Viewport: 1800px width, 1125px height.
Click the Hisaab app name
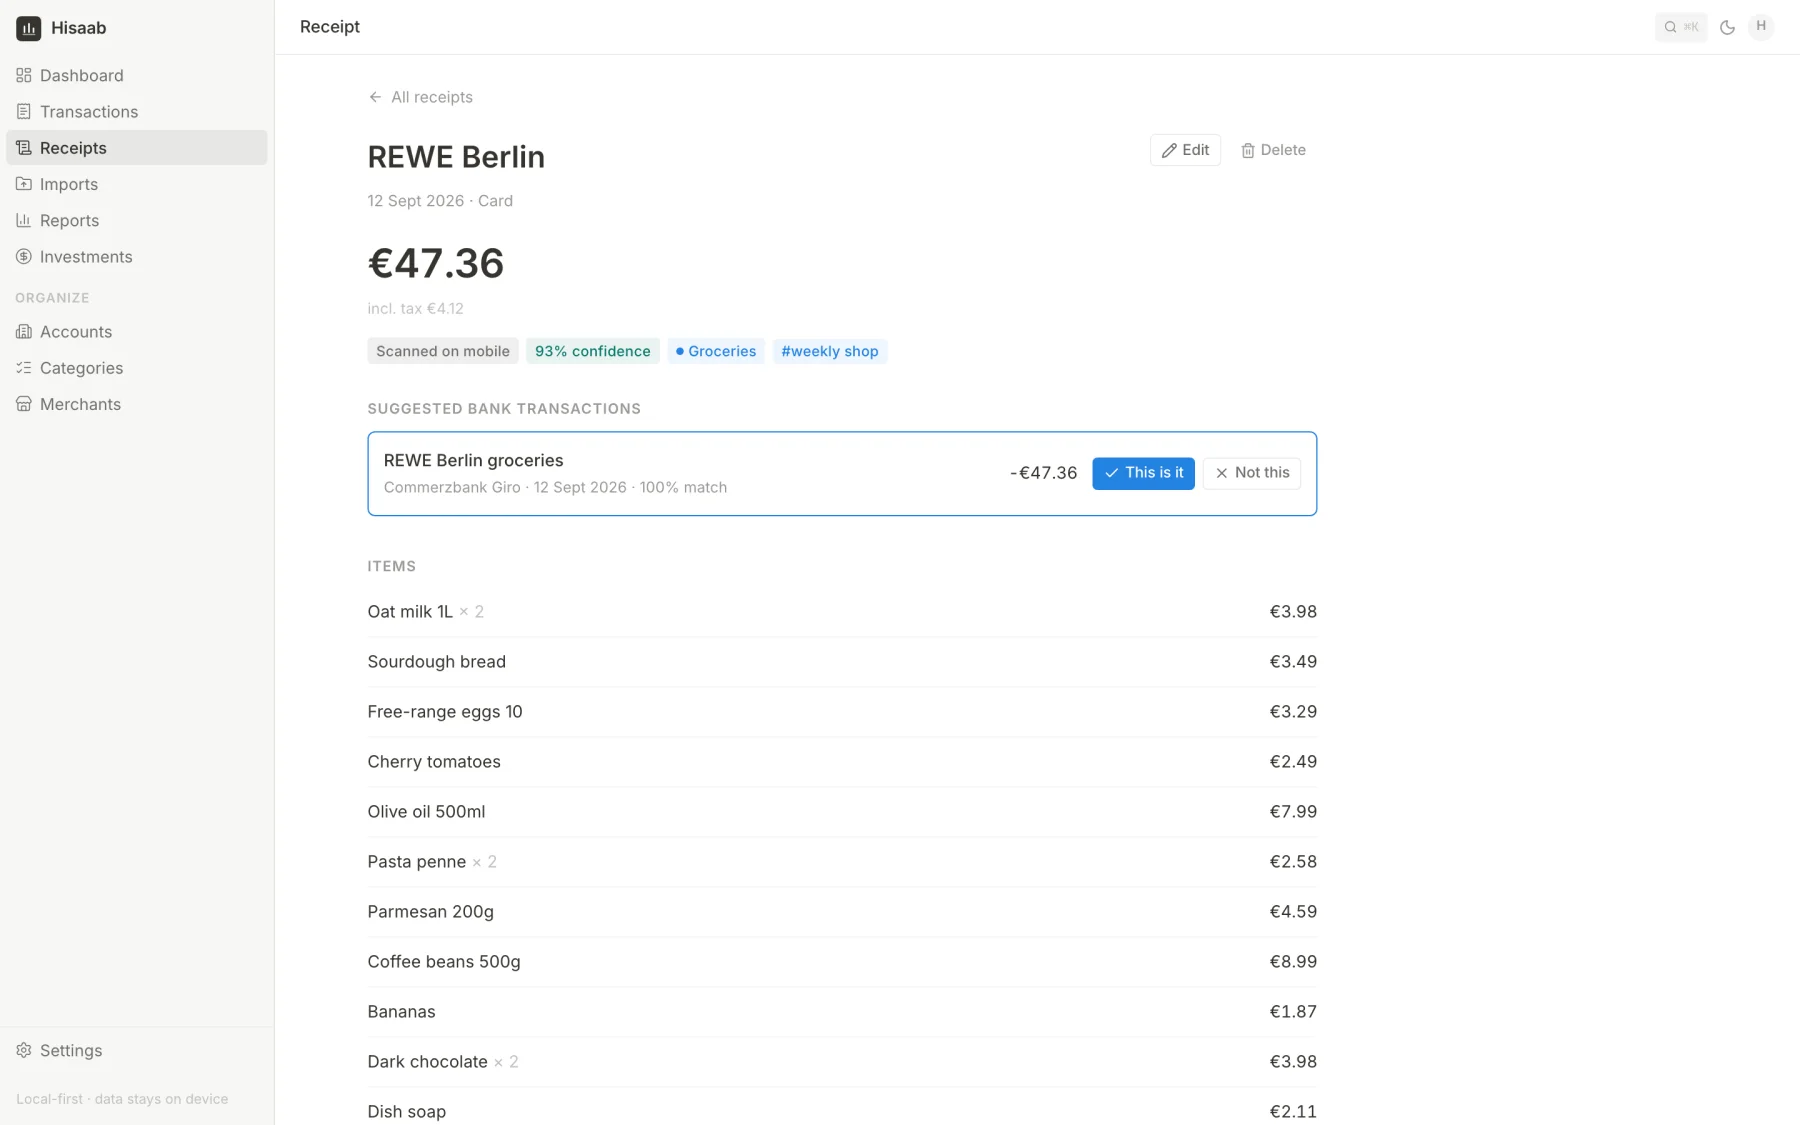tap(79, 28)
